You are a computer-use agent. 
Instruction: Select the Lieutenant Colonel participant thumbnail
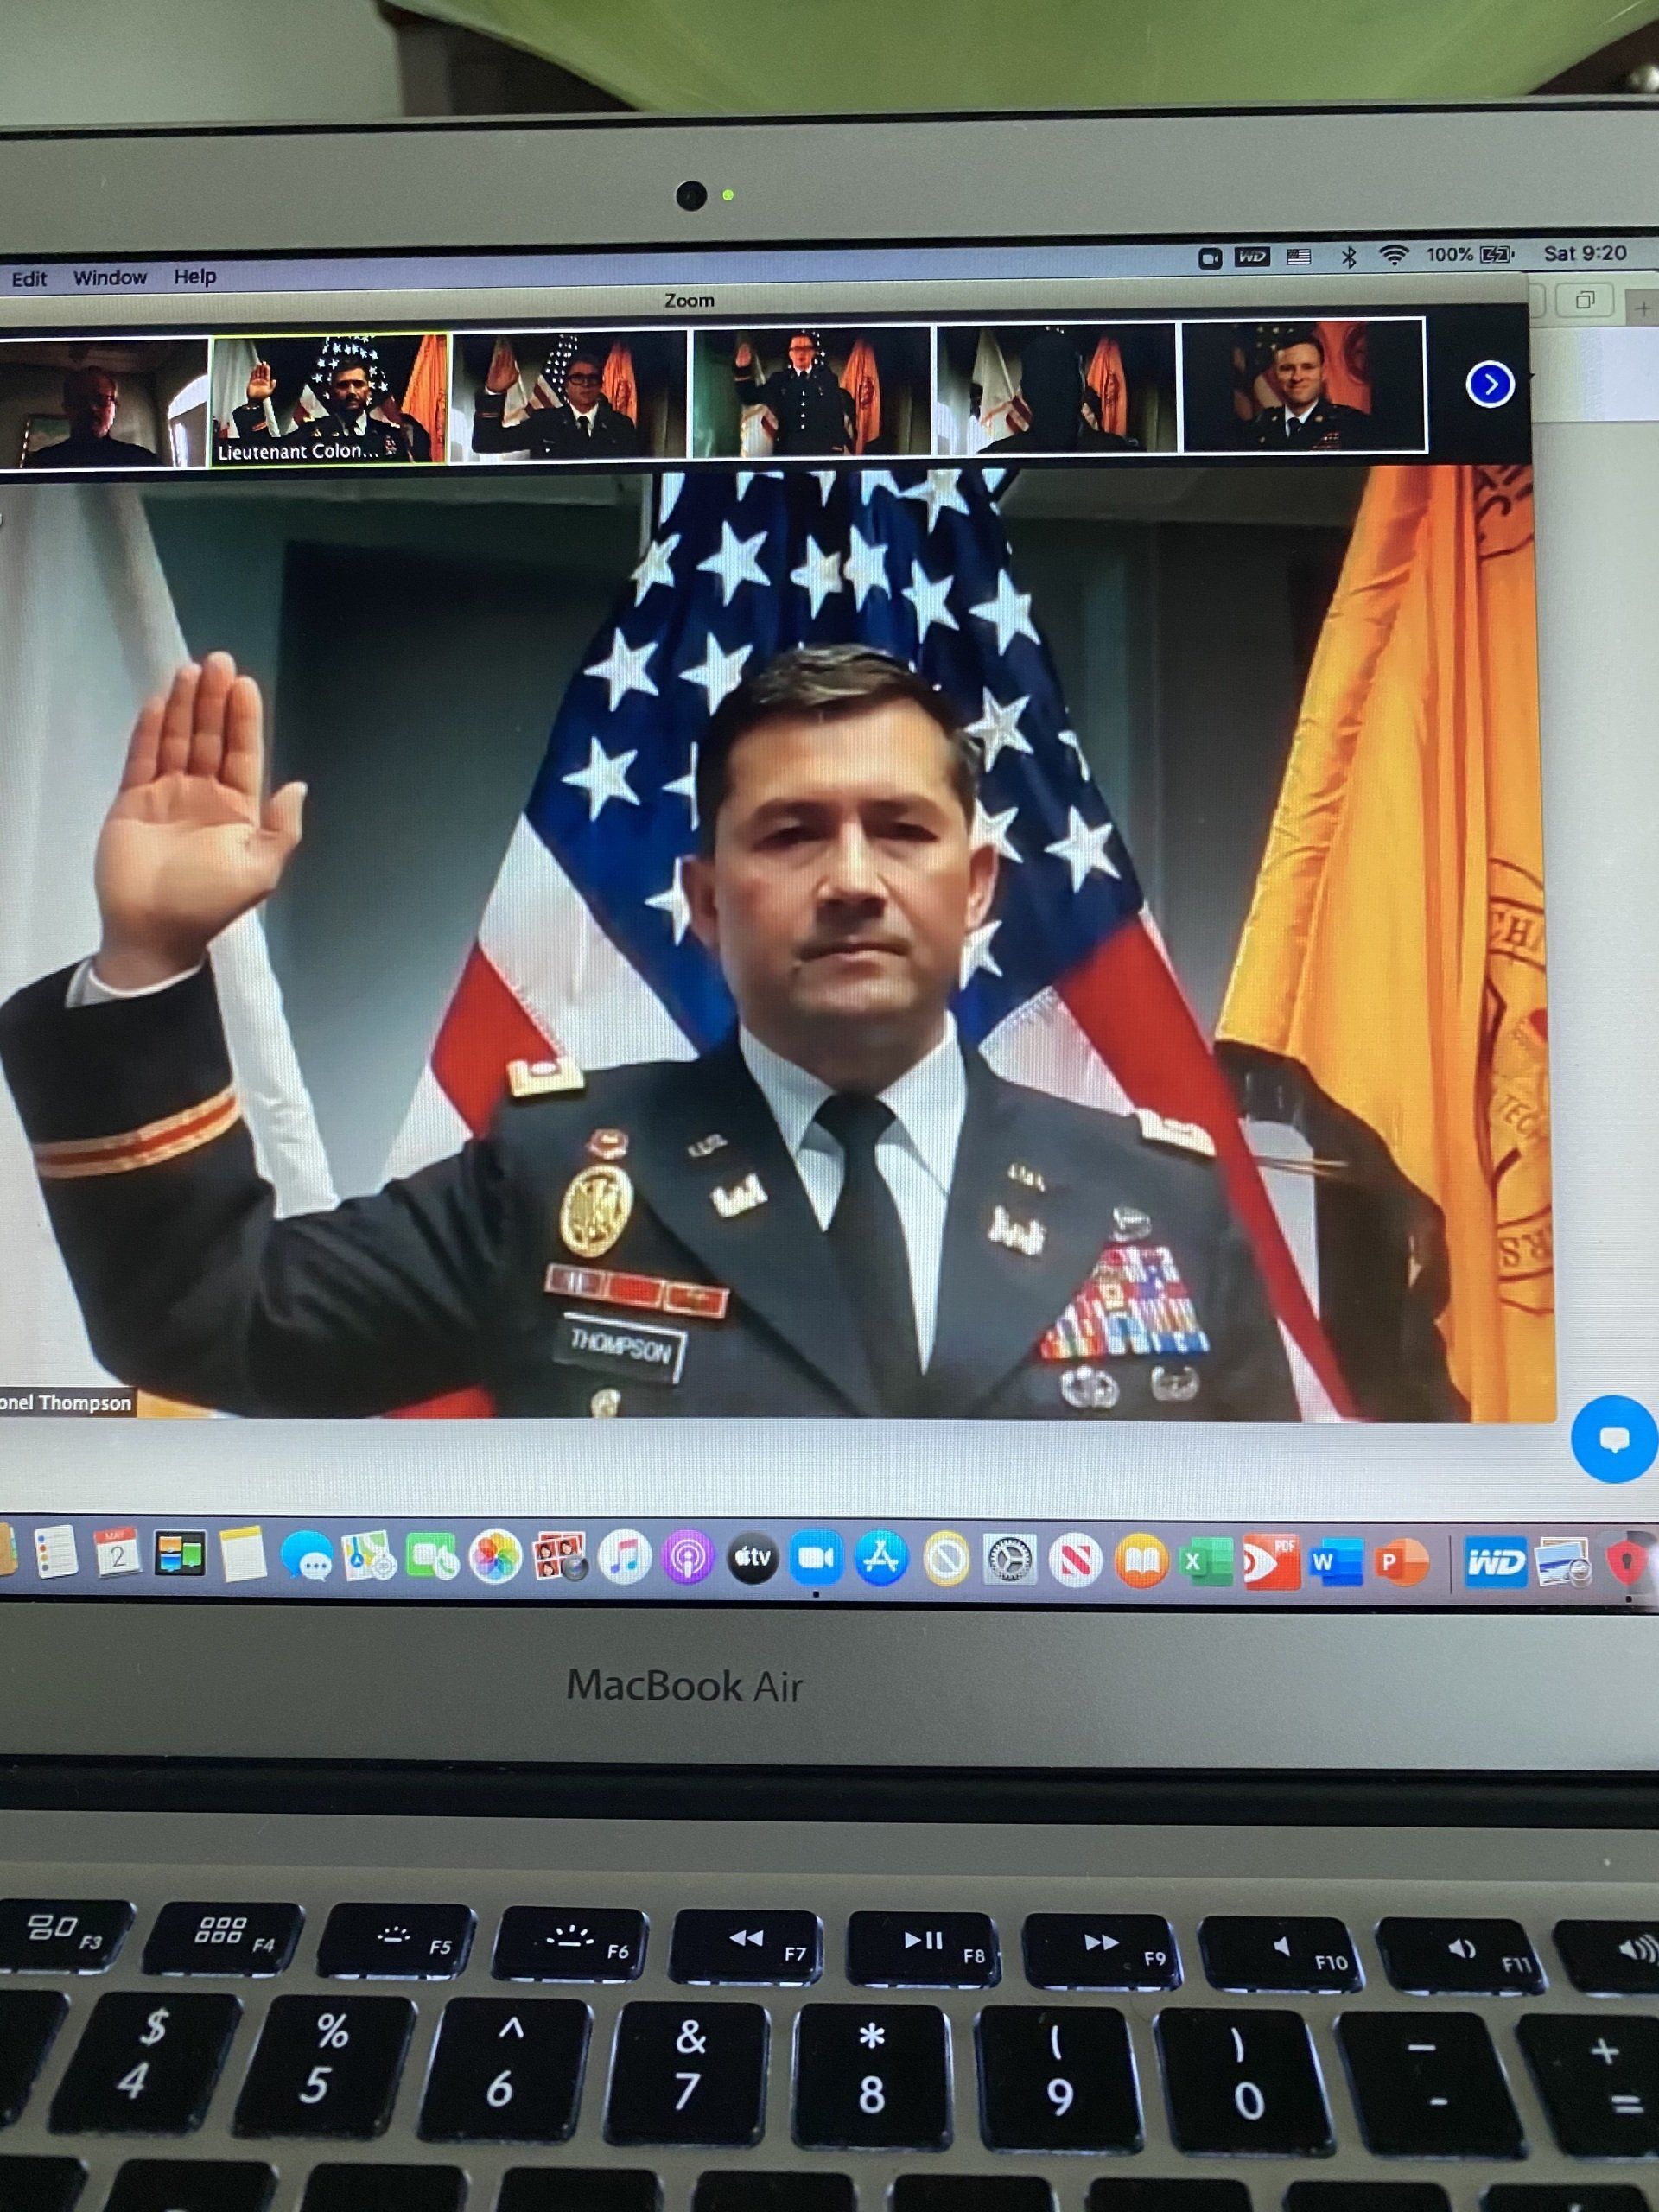[329, 398]
